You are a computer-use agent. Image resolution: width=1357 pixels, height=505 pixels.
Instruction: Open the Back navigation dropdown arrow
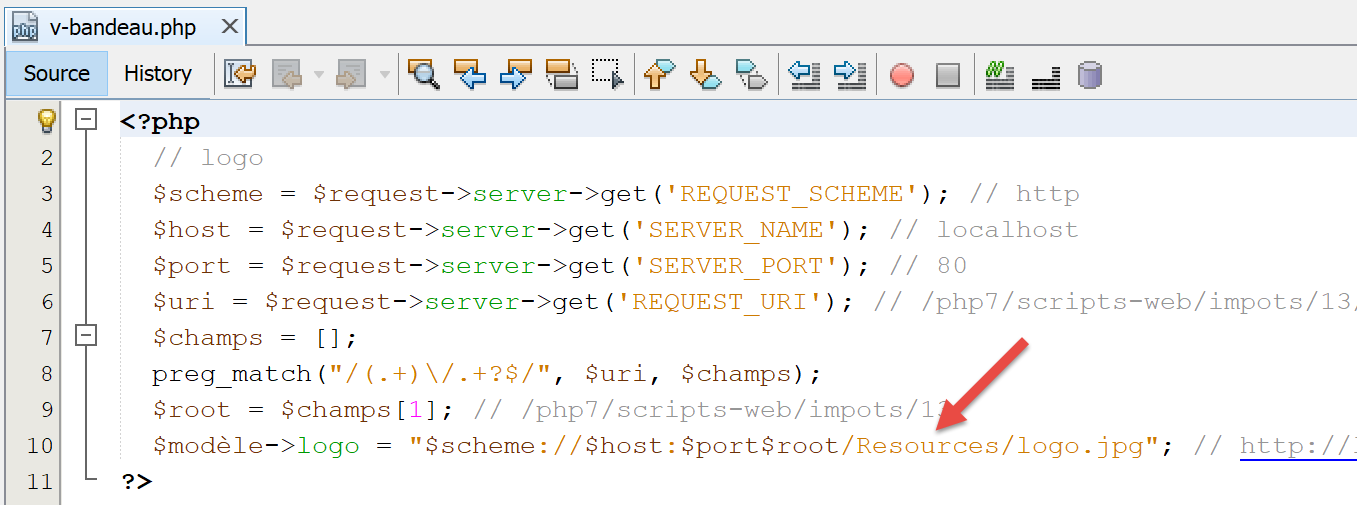click(x=319, y=75)
